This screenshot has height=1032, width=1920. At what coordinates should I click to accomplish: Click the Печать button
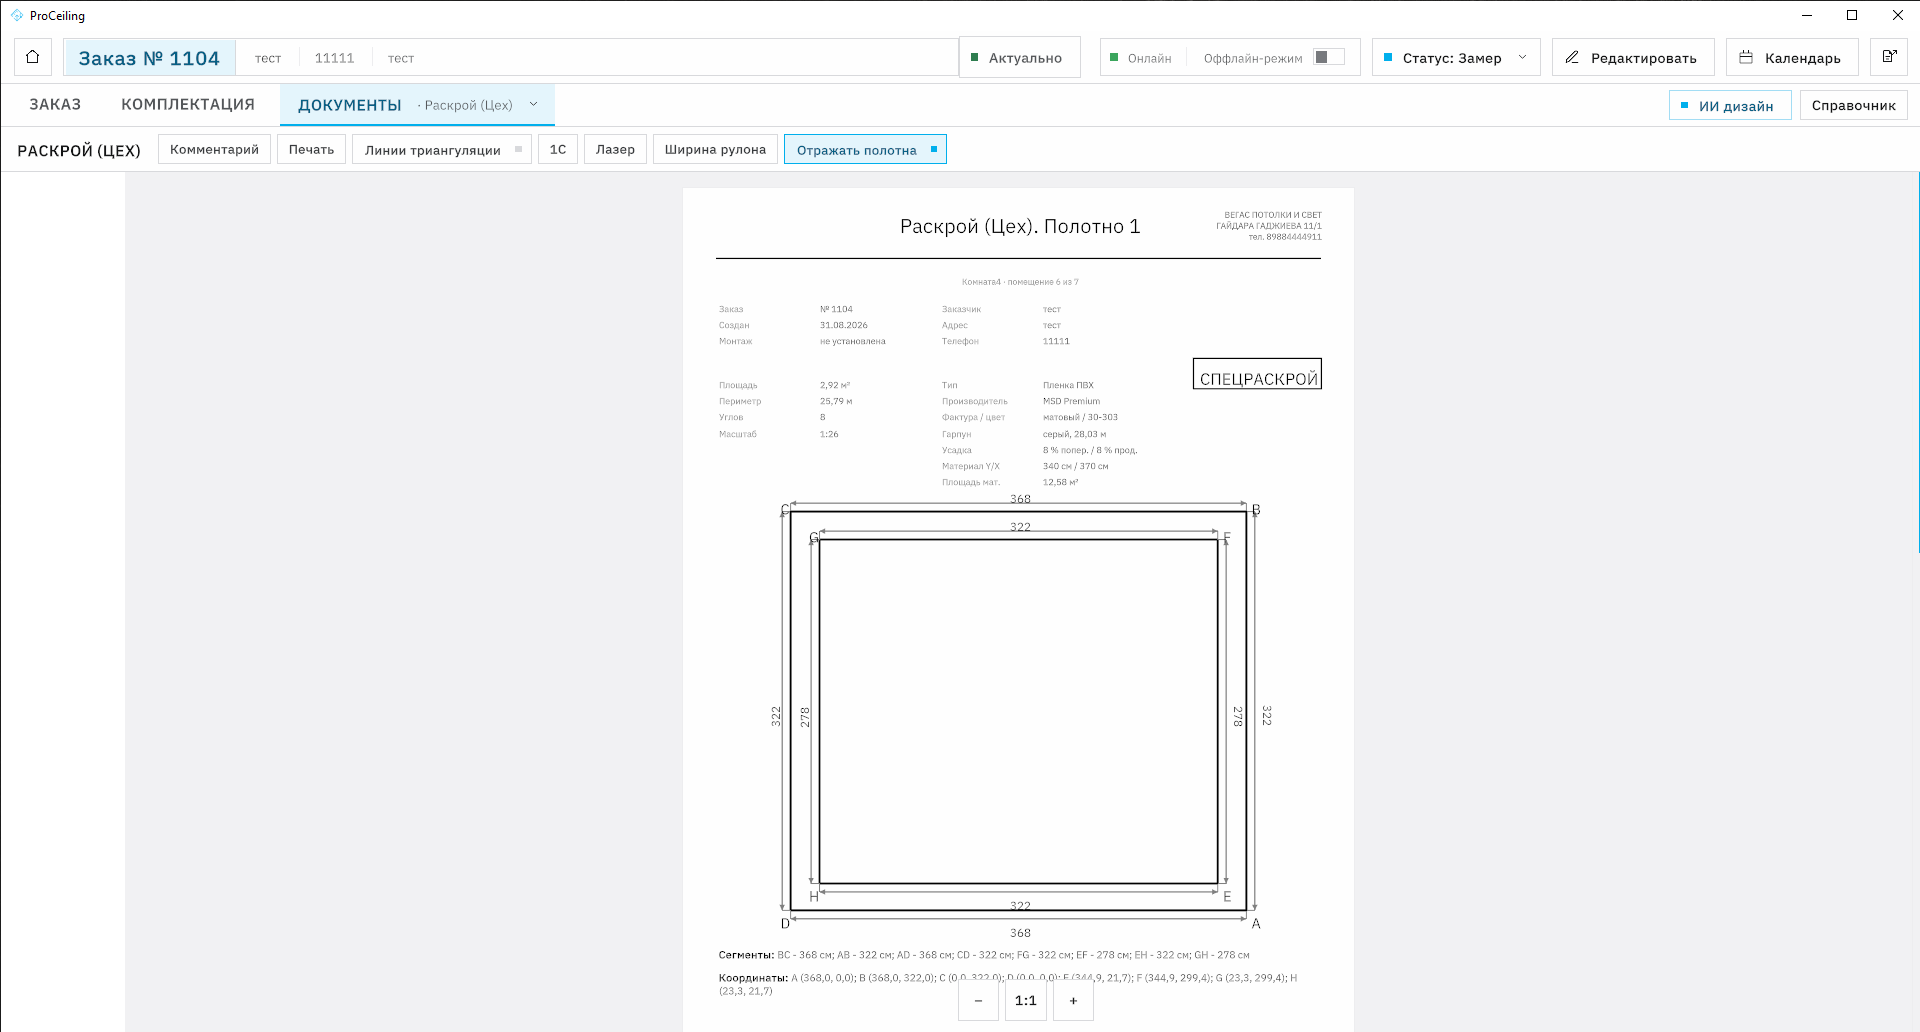point(311,149)
